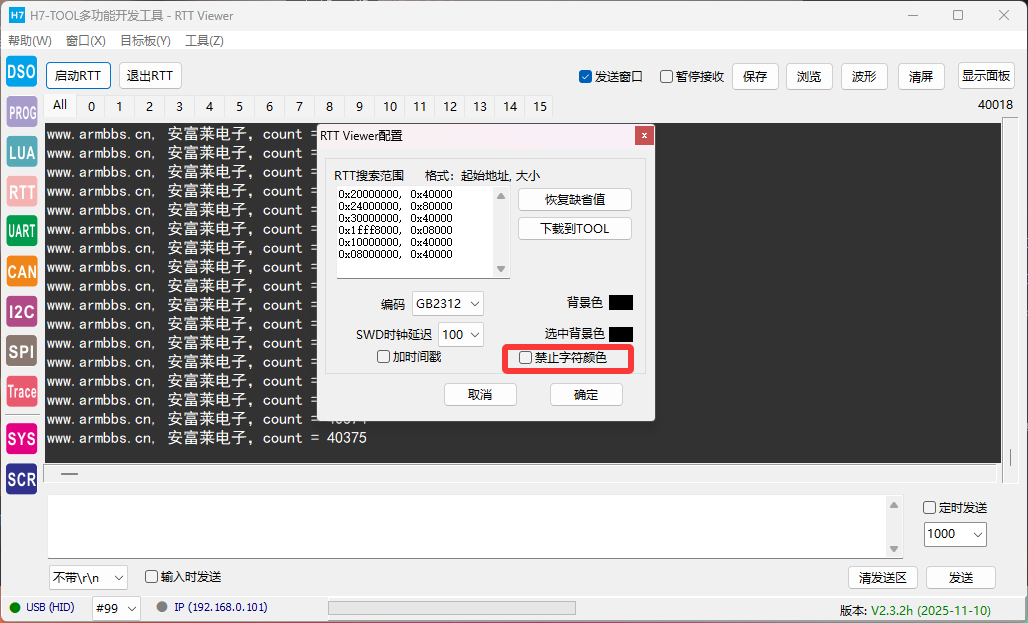Image resolution: width=1028 pixels, height=623 pixels.
Task: Click the Trace sidebar icon
Action: tap(21, 391)
